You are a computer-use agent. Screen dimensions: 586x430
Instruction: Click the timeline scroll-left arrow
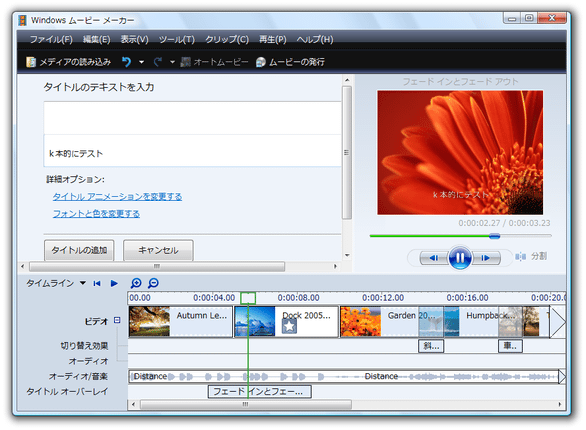click(x=133, y=404)
